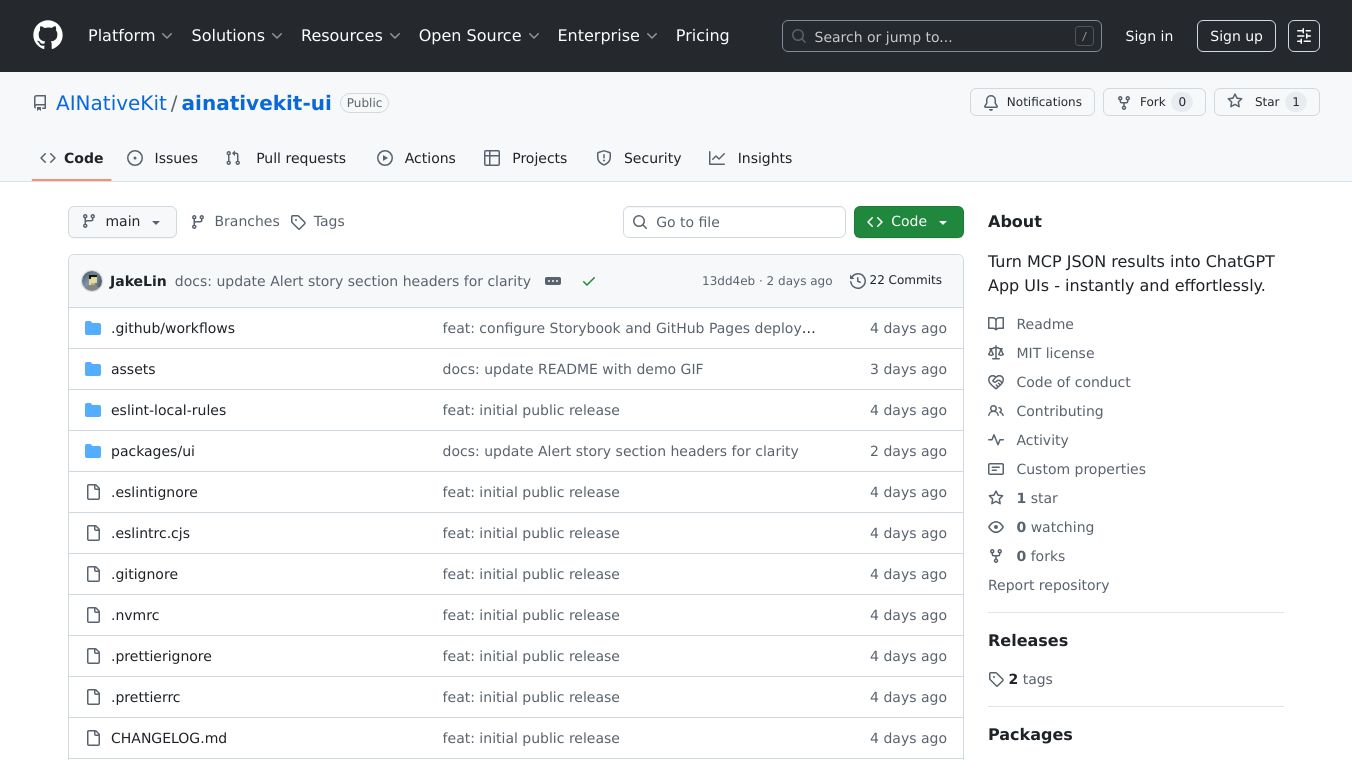The height and width of the screenshot is (760, 1352).
Task: Open the packages/ui folder
Action: 153,451
